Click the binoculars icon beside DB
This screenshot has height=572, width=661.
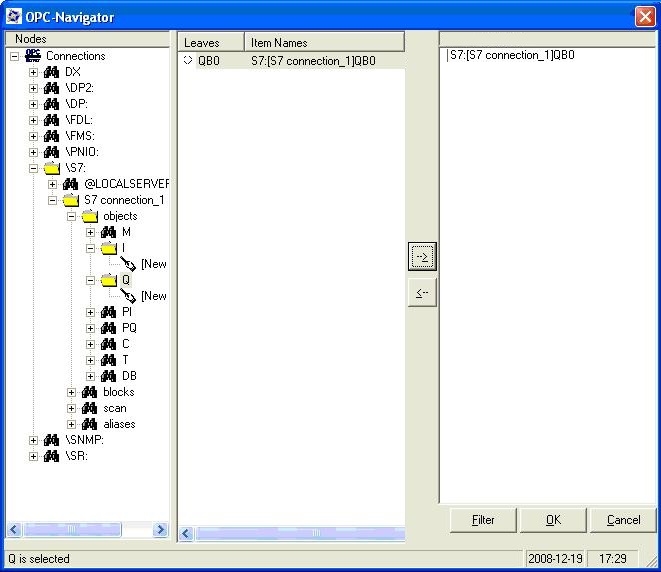108,376
